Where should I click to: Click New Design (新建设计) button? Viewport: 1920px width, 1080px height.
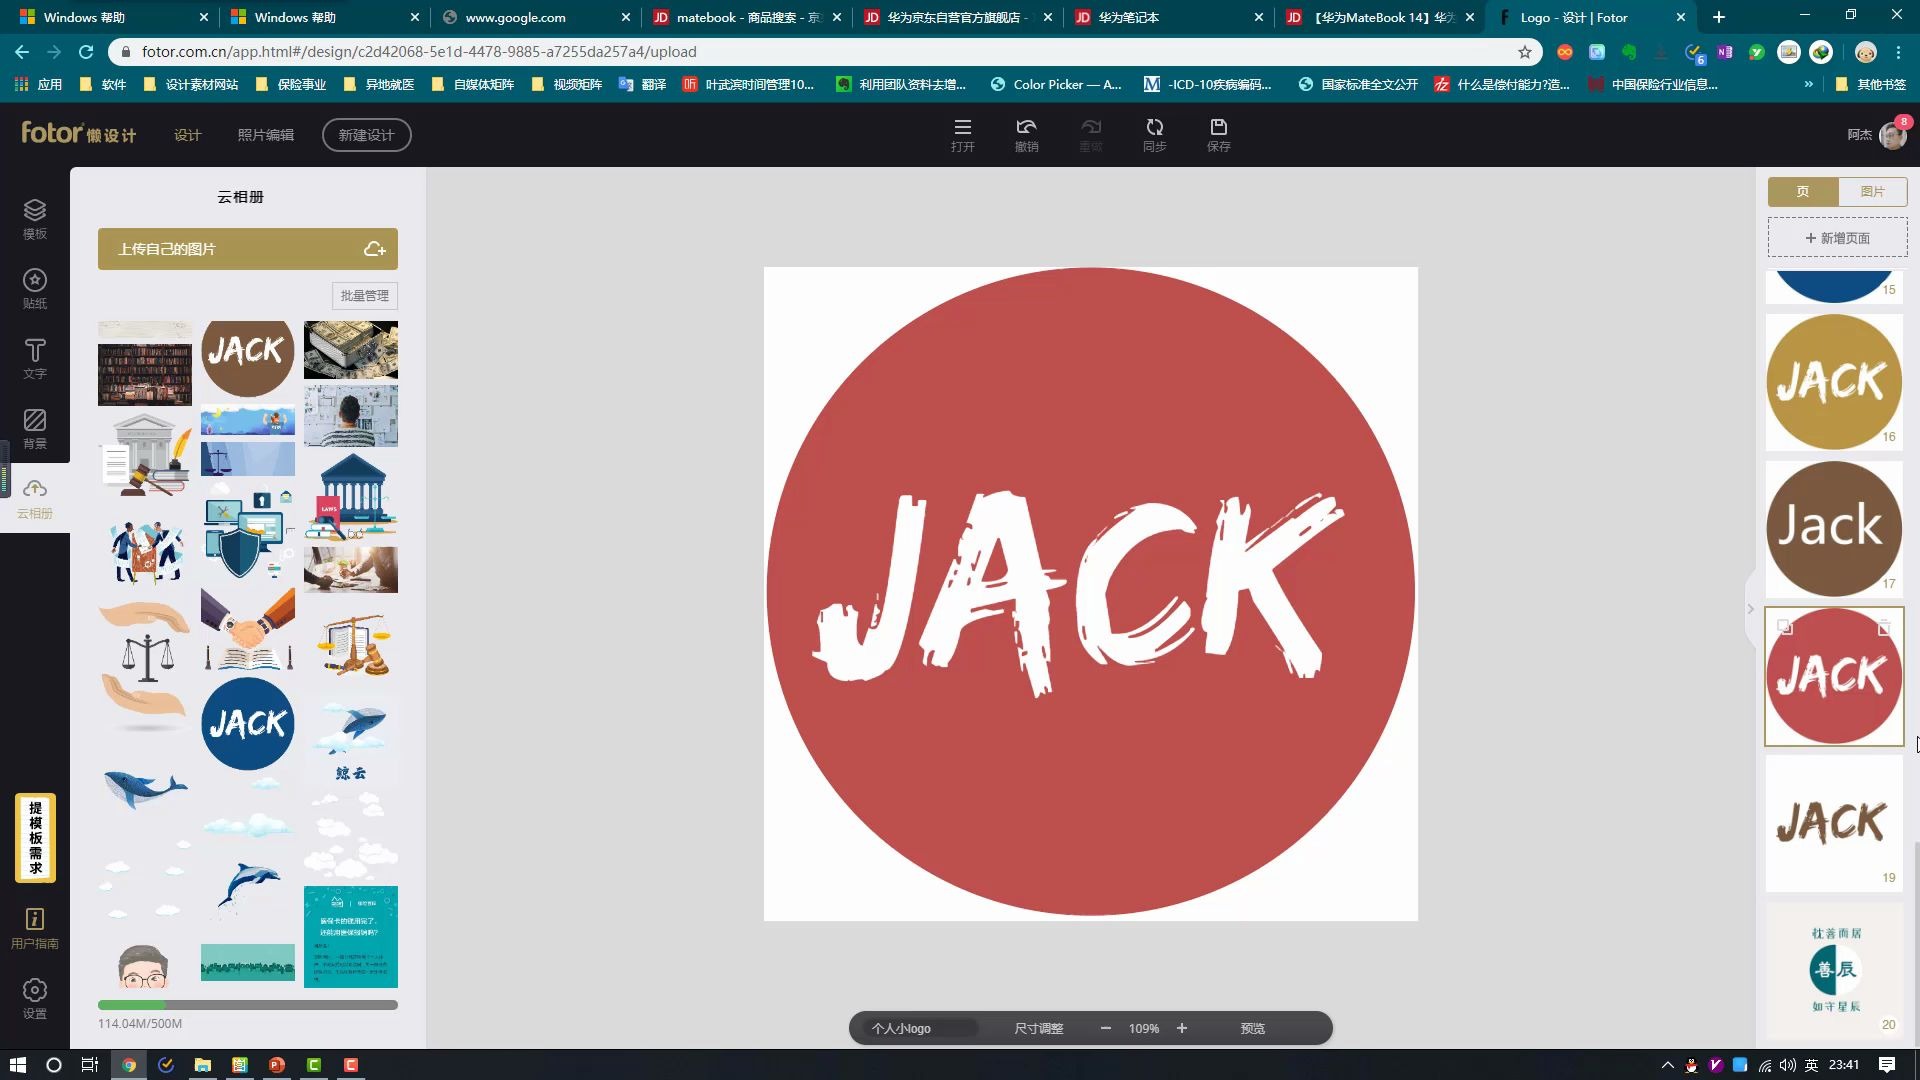pyautogui.click(x=366, y=135)
